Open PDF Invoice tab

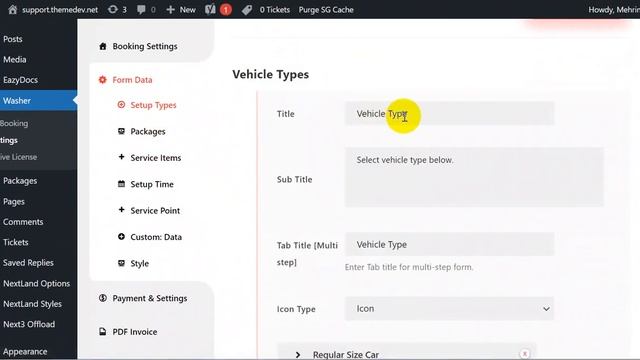(135, 332)
